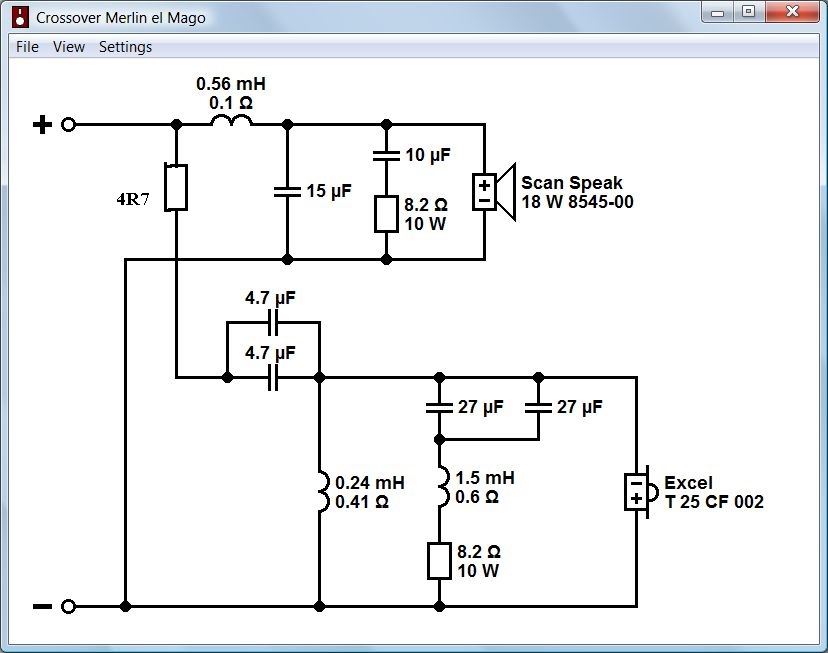Maximize the Crossover window
The image size is (828, 653).
(748, 12)
